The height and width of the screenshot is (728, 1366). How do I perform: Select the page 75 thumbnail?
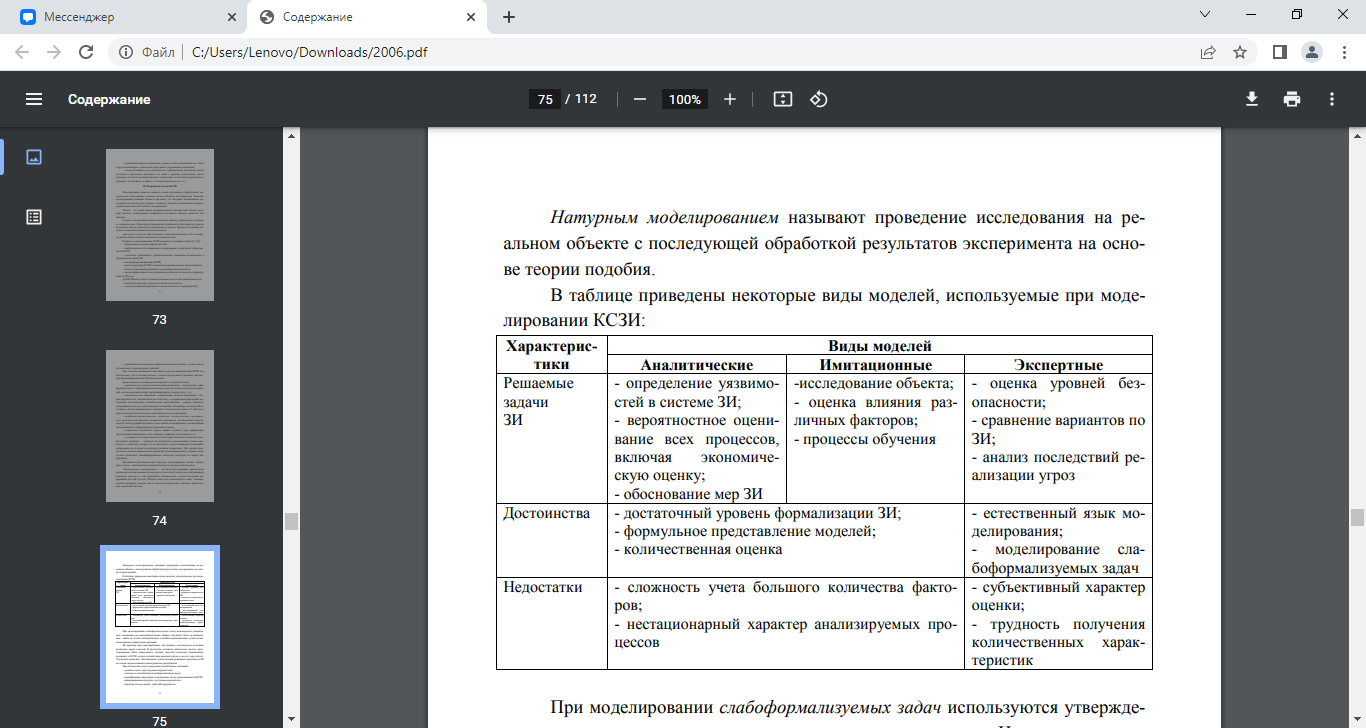[x=159, y=627]
